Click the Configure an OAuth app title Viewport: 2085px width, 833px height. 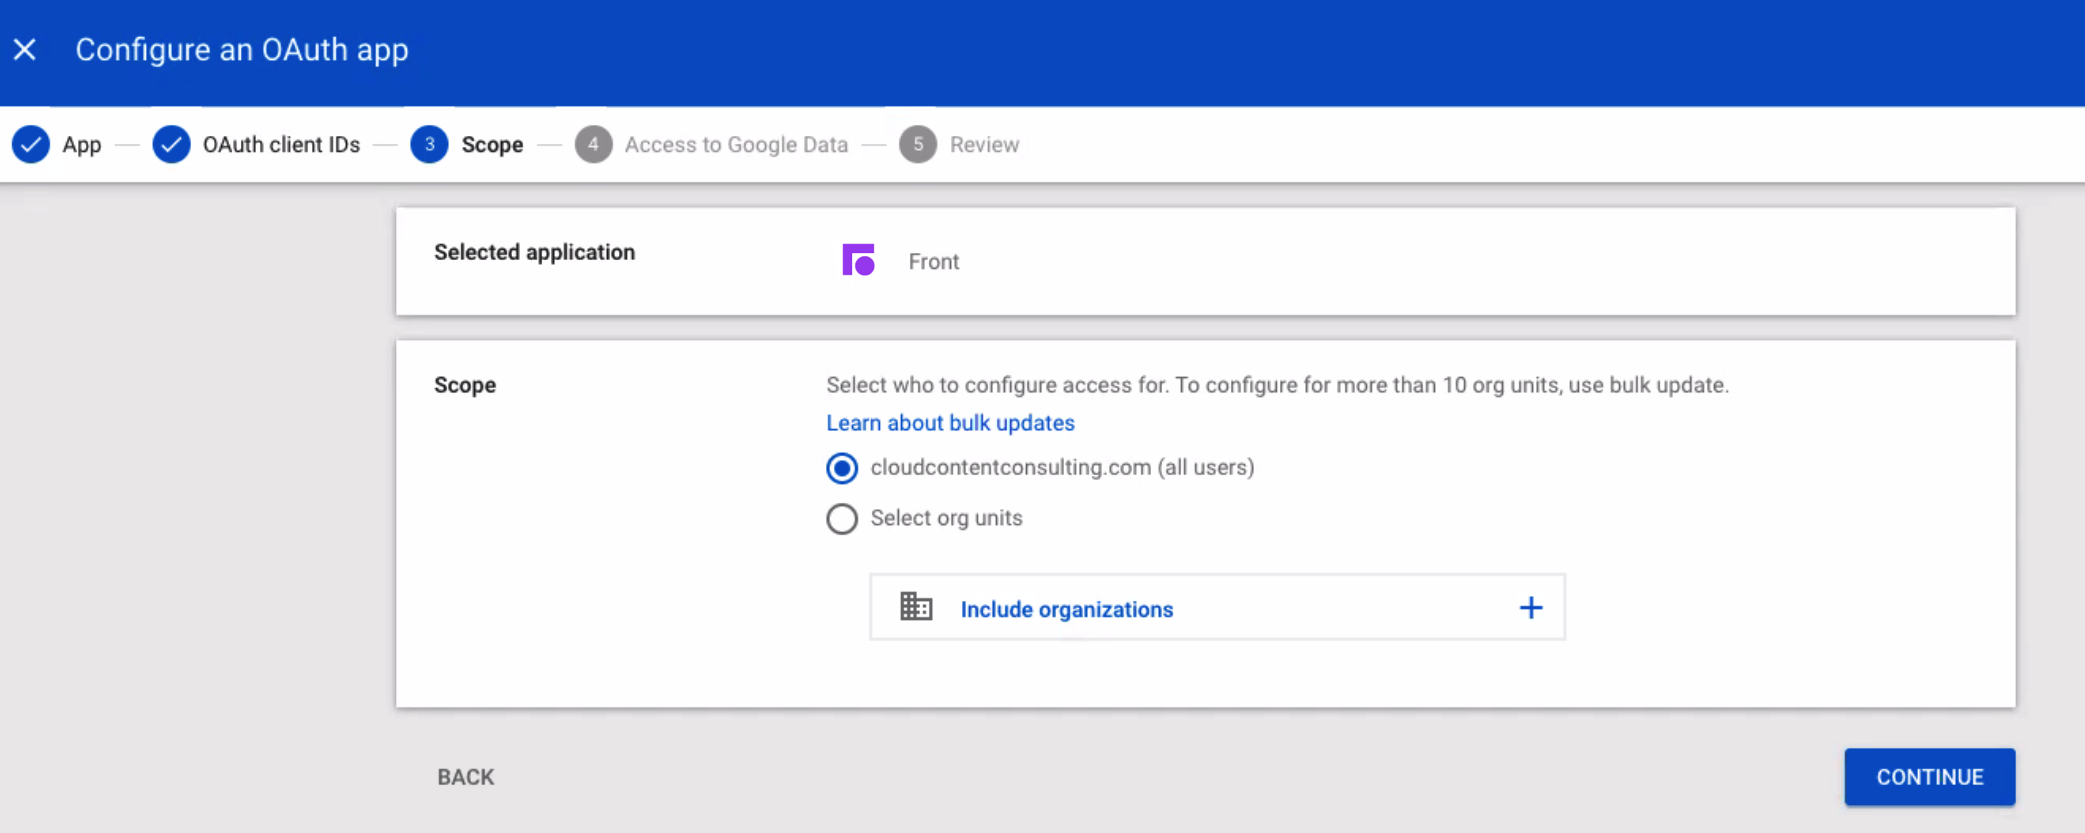[x=242, y=49]
